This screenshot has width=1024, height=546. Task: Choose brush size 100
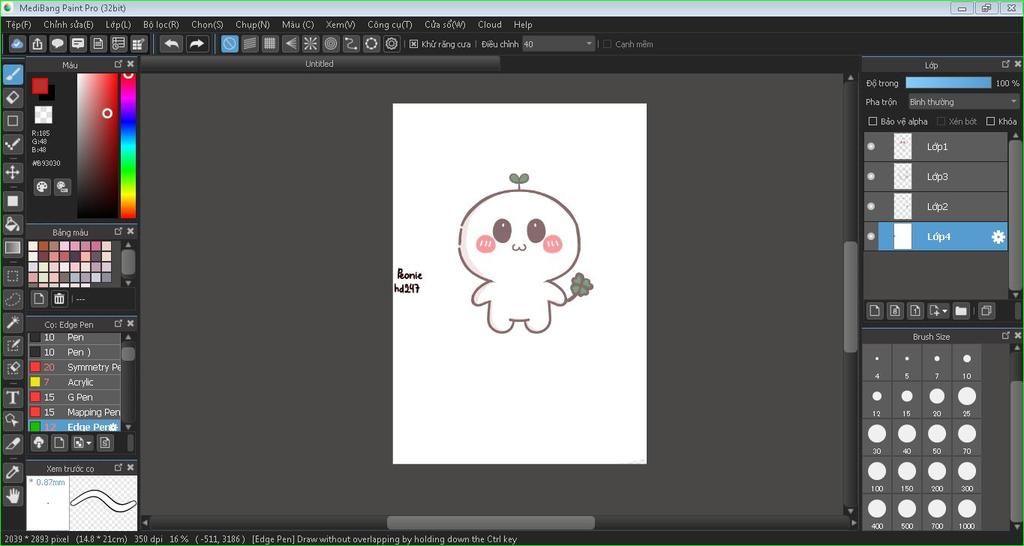tap(876, 475)
